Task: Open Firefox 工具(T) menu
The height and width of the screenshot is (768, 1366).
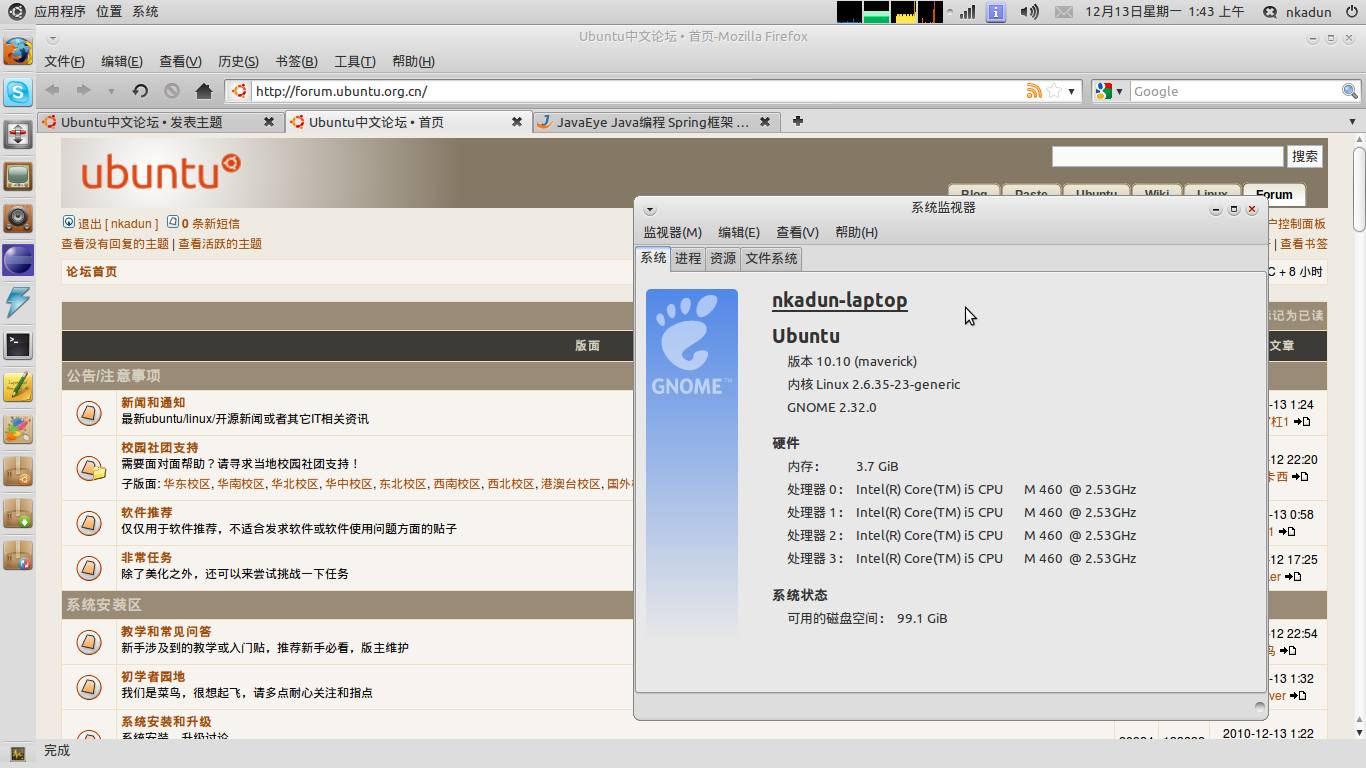Action: [x=355, y=61]
